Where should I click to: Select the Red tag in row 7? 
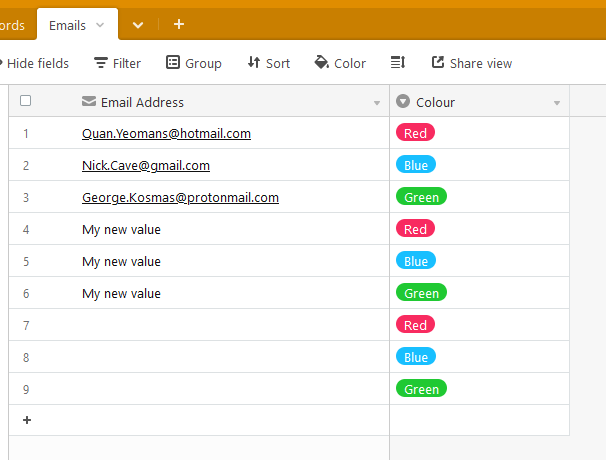[415, 324]
